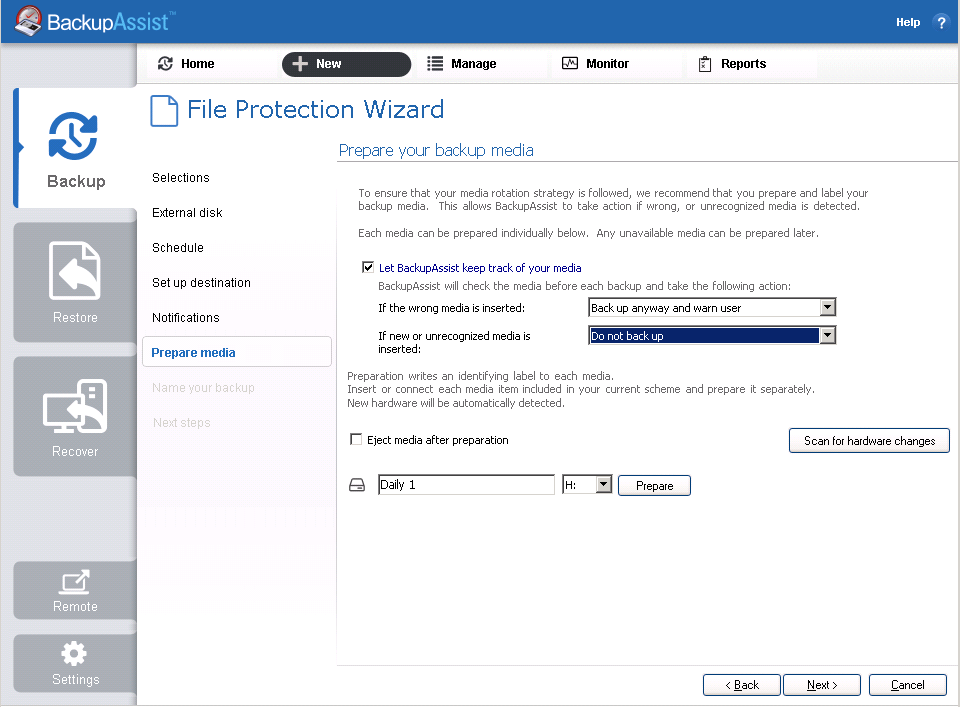Switch to the Manage tab
This screenshot has height=707, width=960.
click(x=481, y=64)
